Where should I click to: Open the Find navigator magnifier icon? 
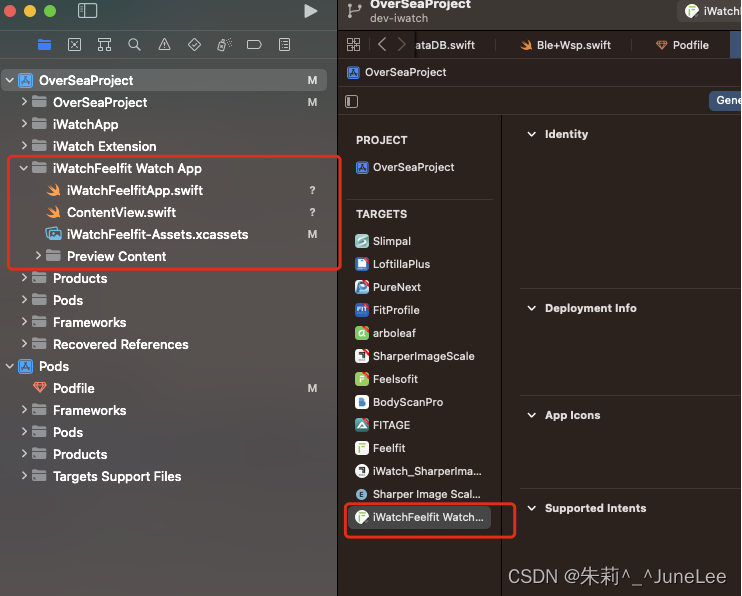coord(134,45)
